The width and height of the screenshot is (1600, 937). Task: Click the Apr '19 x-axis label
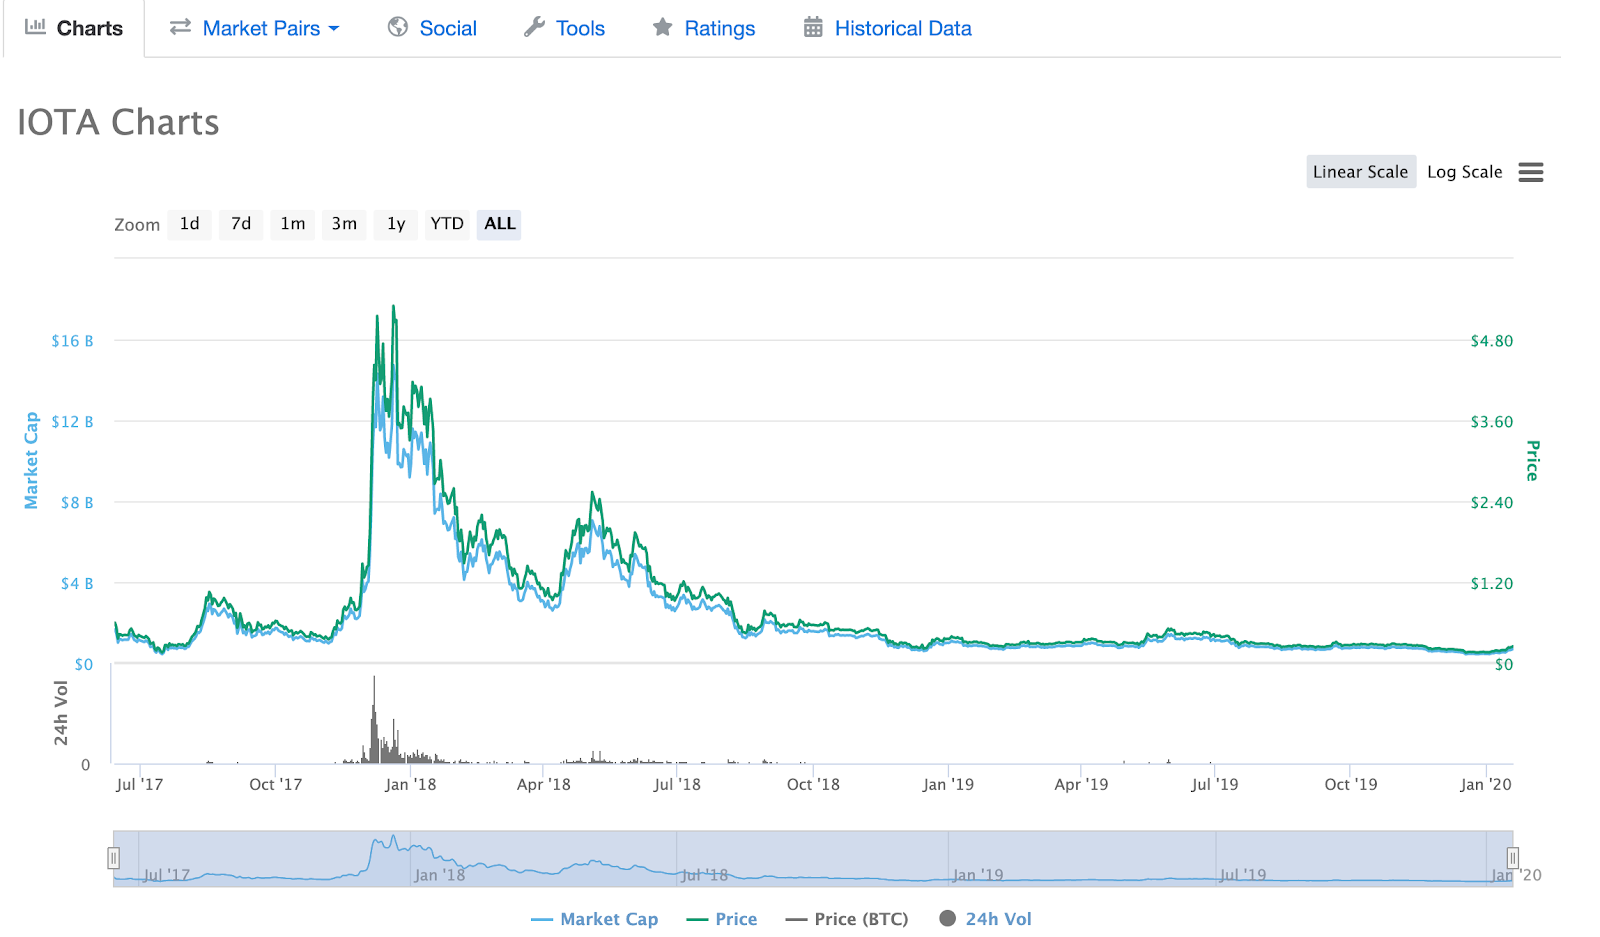pyautogui.click(x=1081, y=785)
